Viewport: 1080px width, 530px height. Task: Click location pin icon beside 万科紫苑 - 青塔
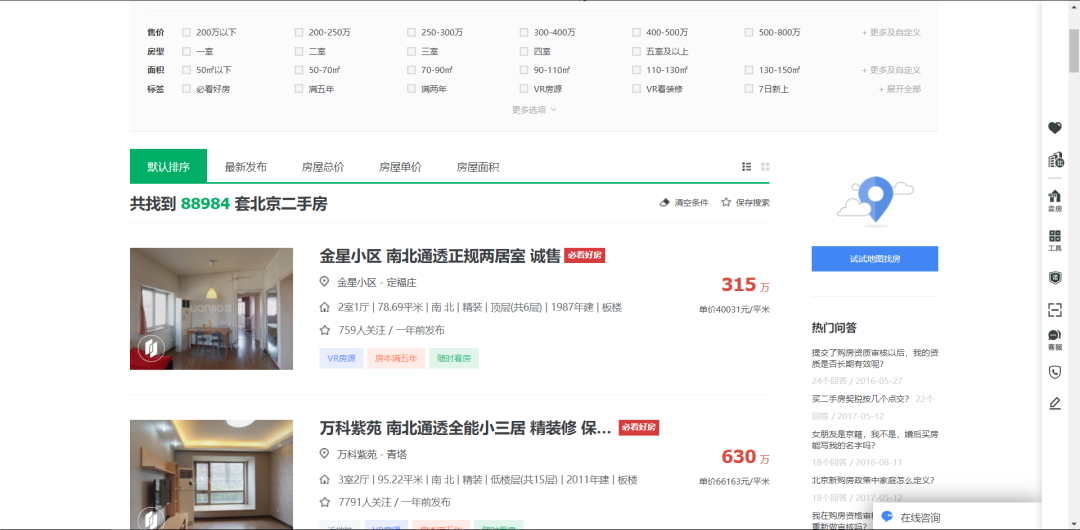pyautogui.click(x=324, y=454)
